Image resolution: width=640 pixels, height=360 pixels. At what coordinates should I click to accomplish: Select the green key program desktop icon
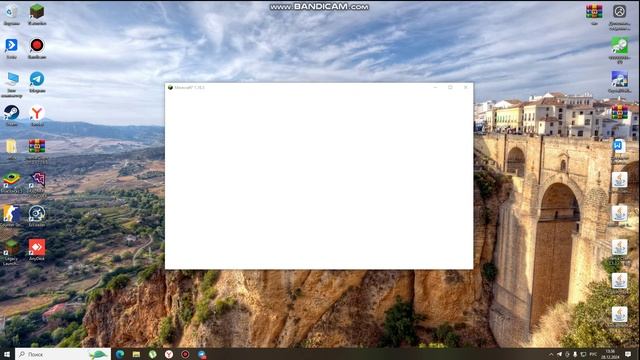pos(619,45)
